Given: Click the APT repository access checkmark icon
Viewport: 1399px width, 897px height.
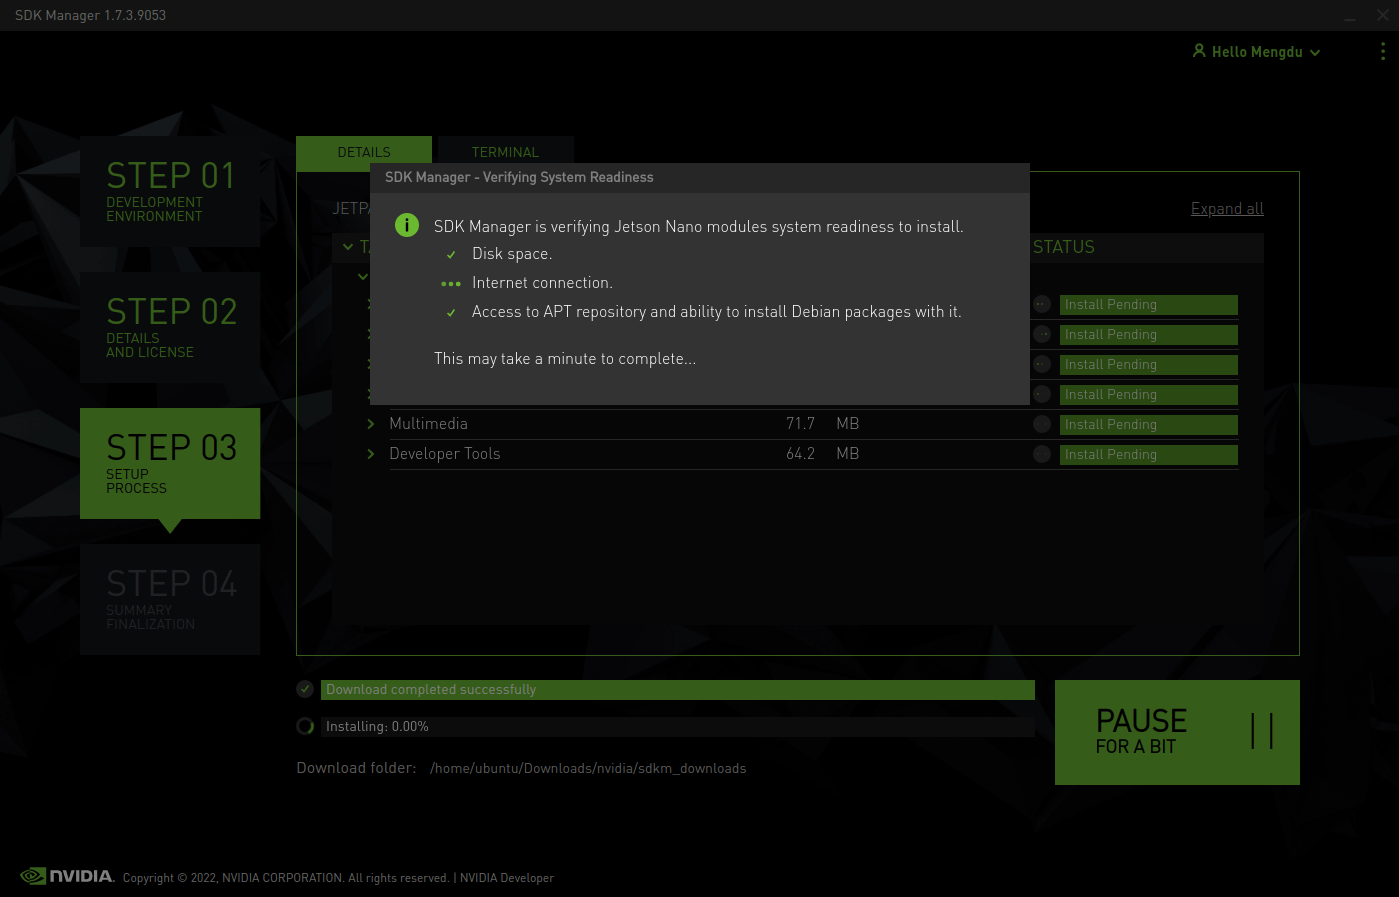Looking at the screenshot, I should point(451,313).
